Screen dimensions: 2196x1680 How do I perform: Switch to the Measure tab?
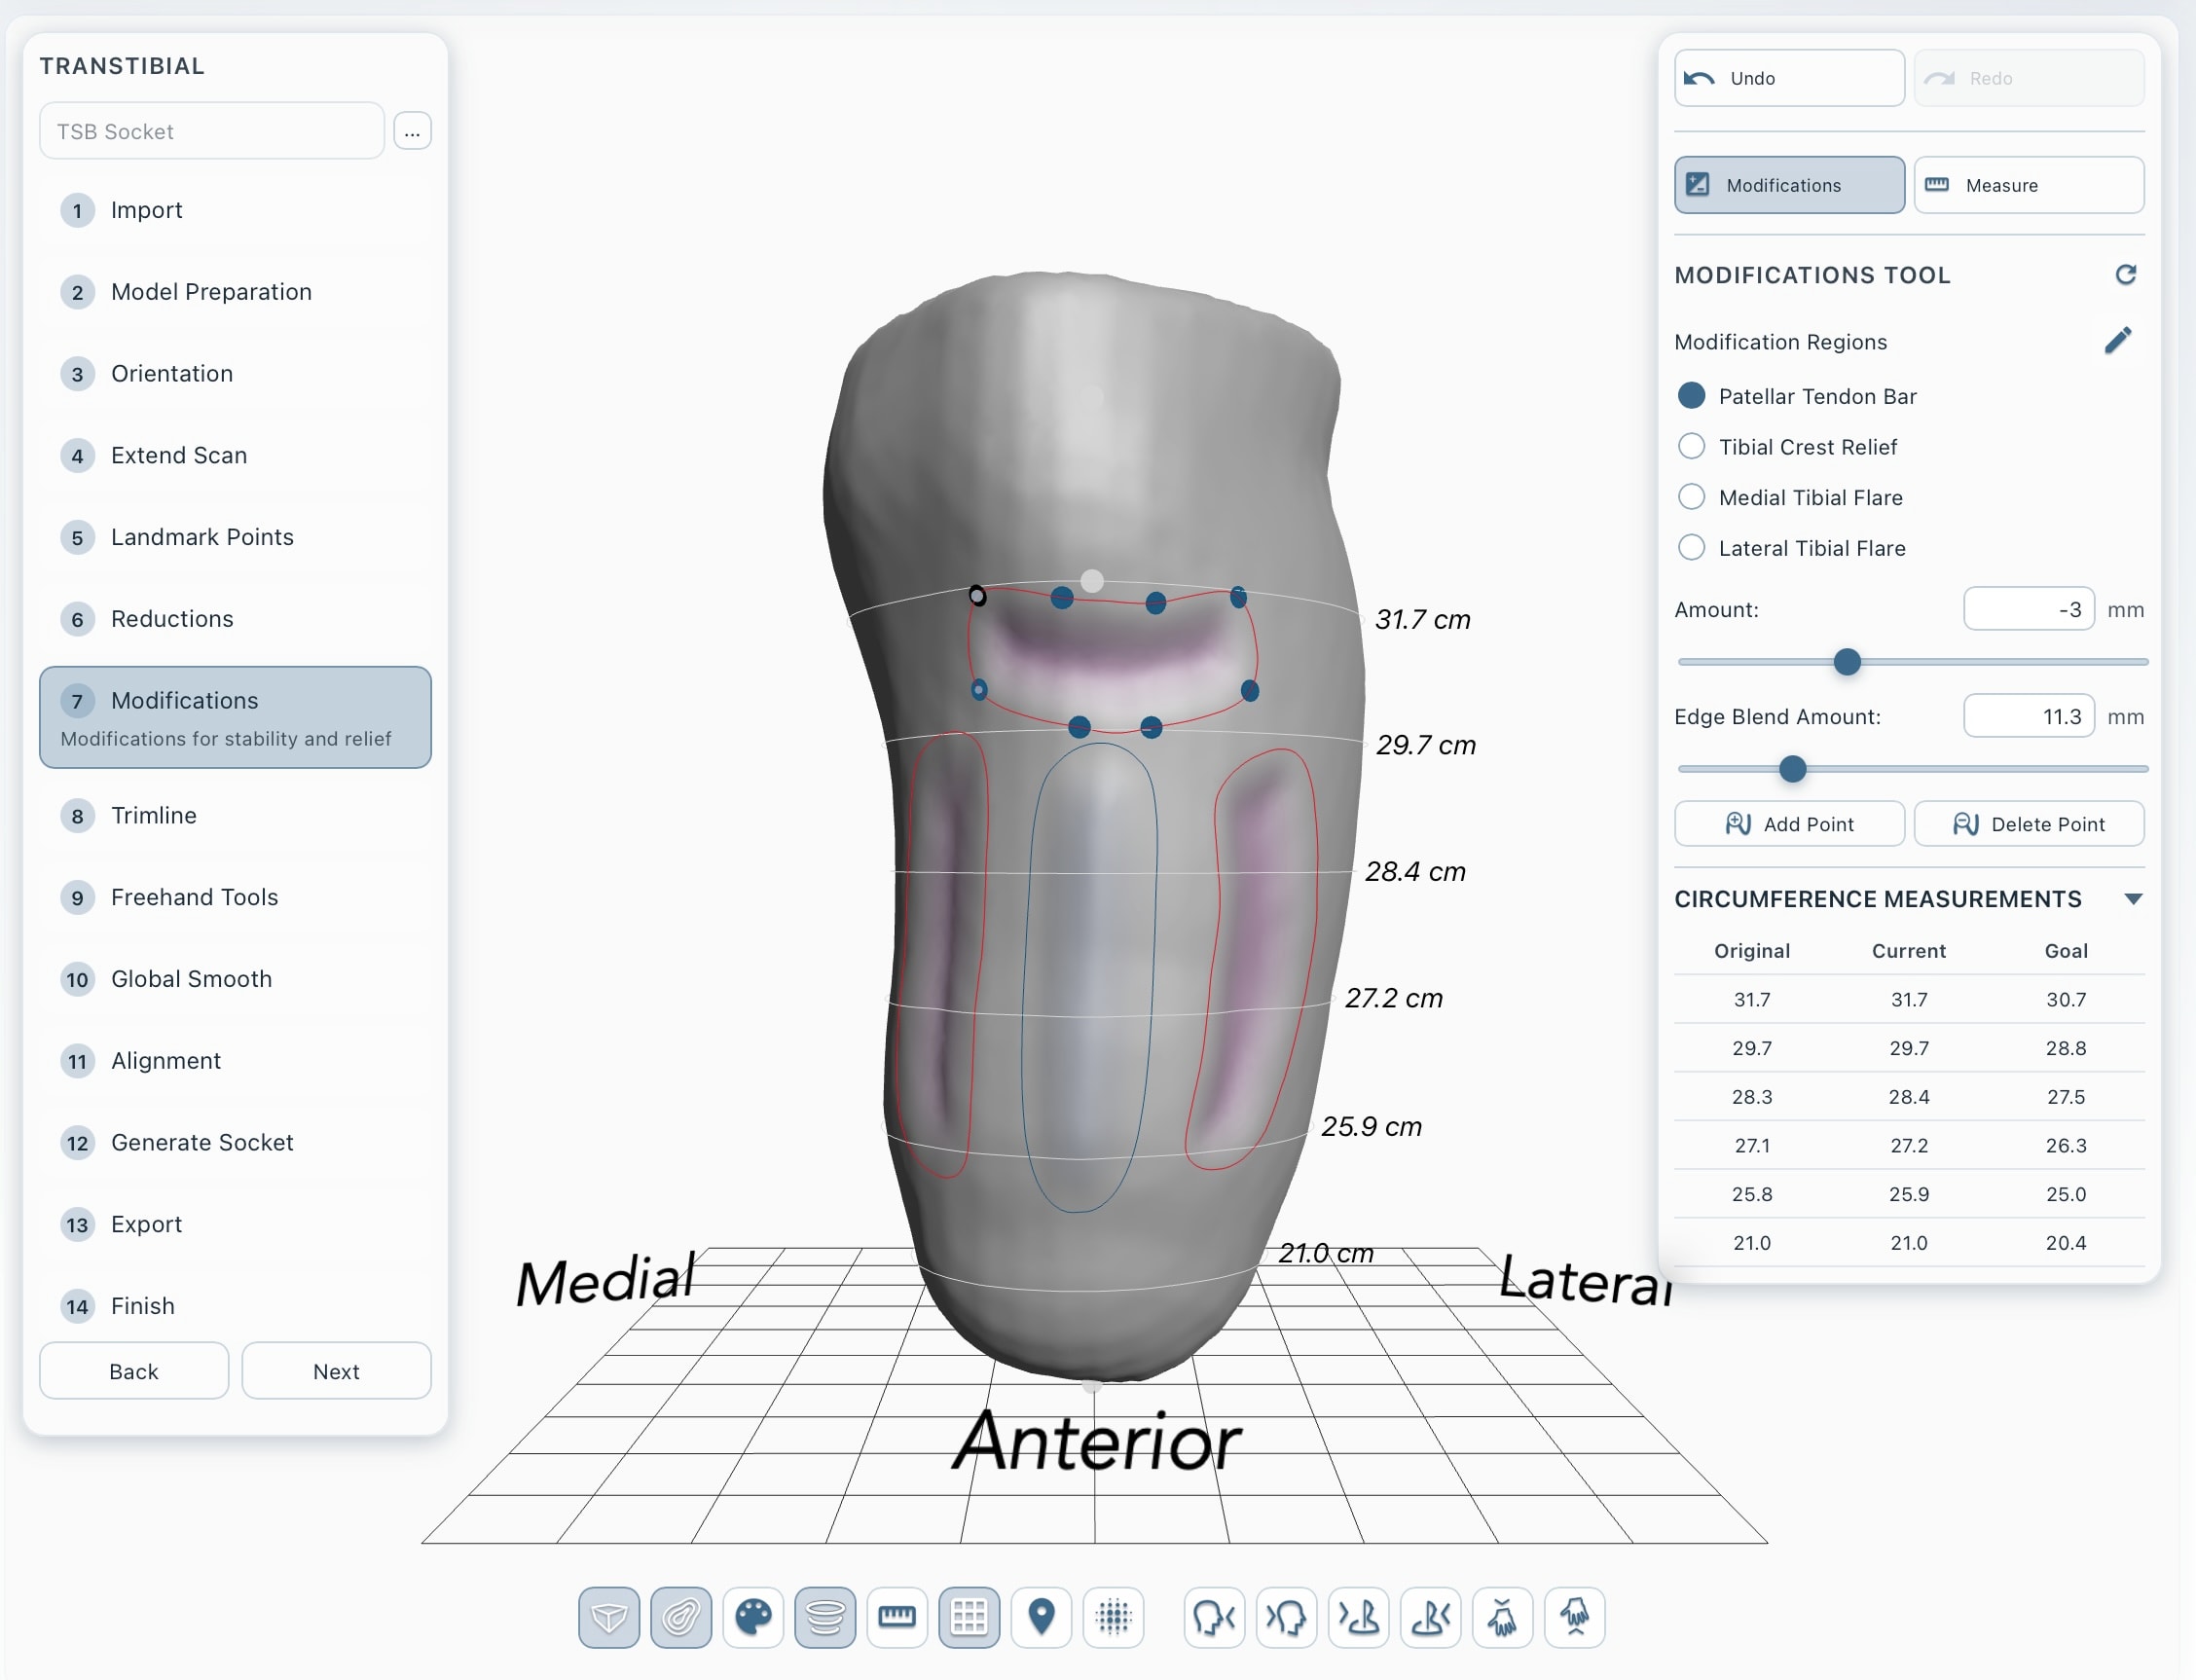(2028, 185)
